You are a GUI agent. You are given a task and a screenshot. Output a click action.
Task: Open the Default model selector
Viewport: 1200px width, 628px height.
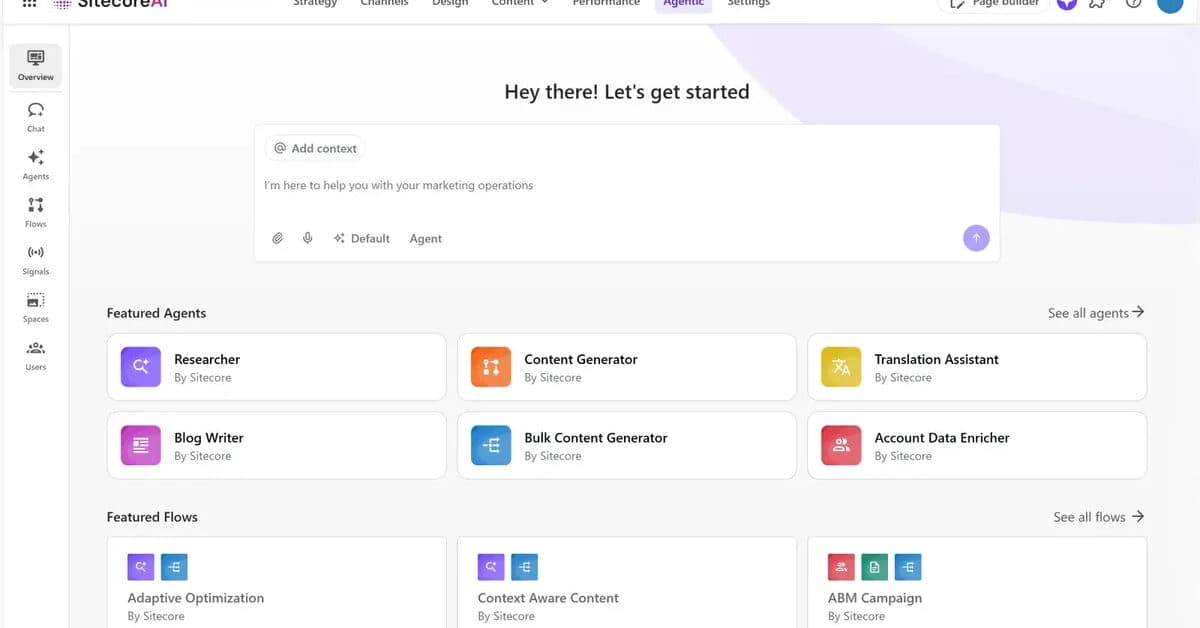(362, 238)
